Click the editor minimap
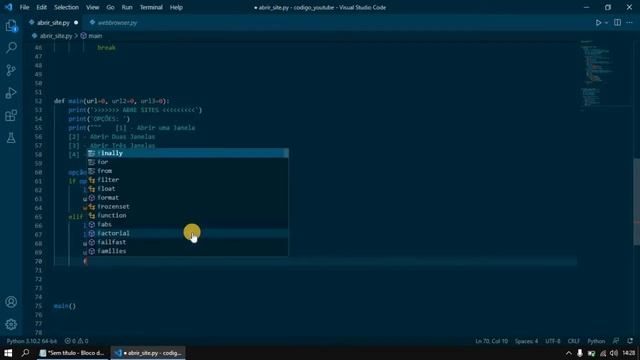 pos(606,76)
